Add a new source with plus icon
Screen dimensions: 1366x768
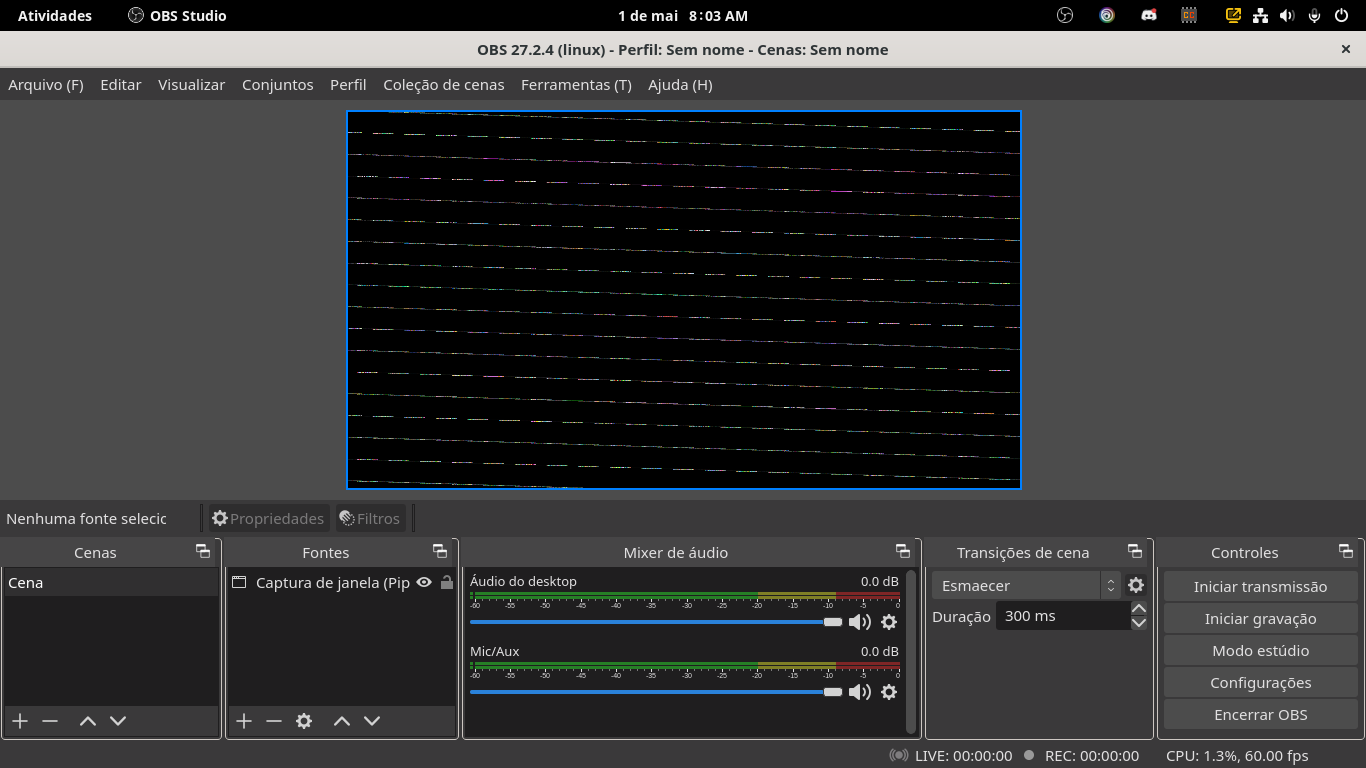pos(243,720)
